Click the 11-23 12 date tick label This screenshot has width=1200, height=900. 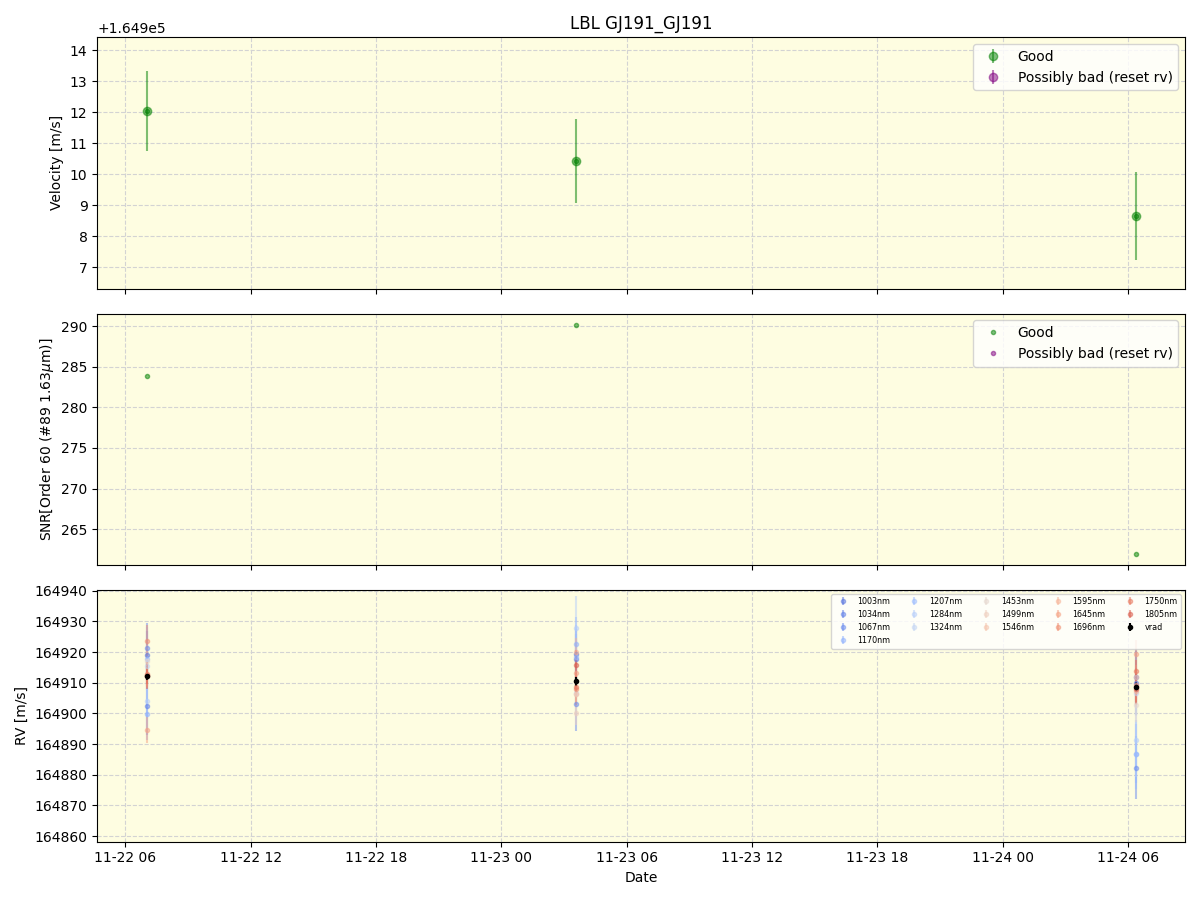(x=752, y=856)
